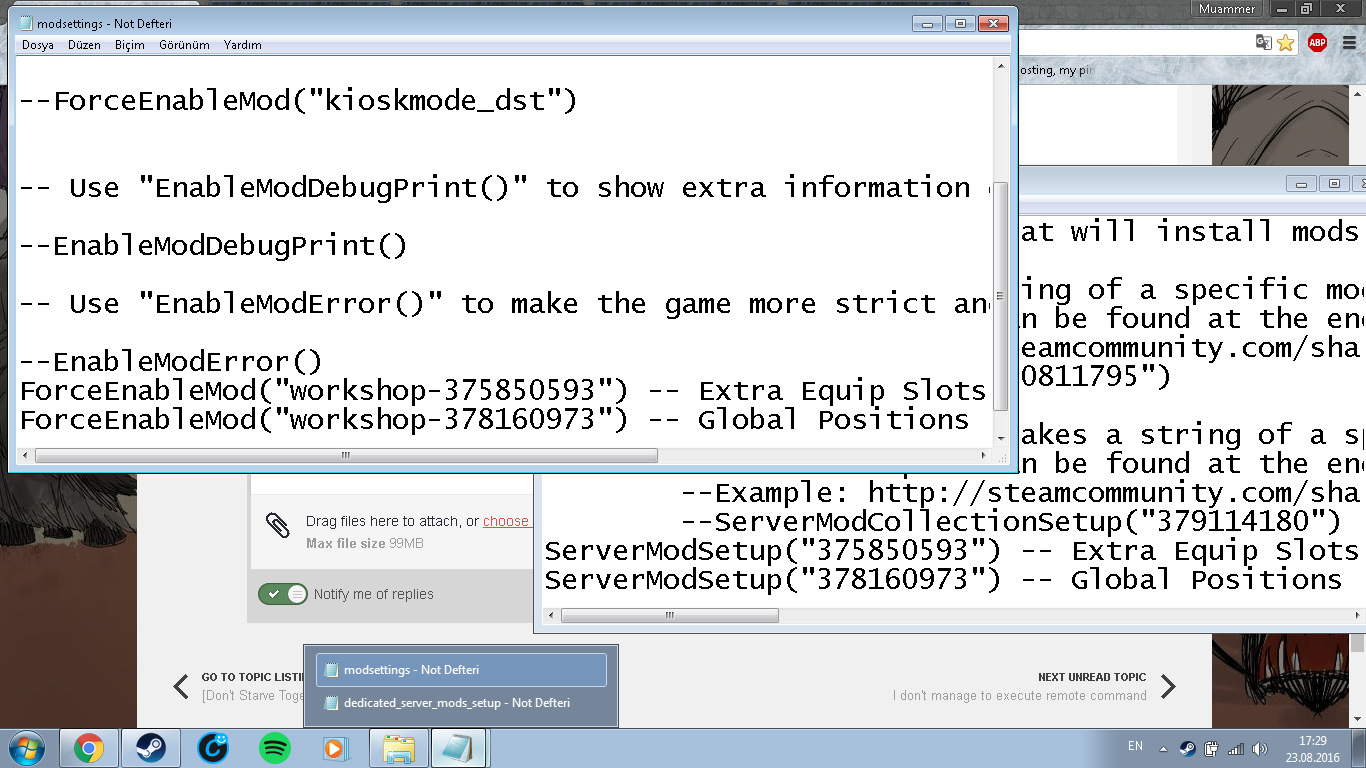The image size is (1366, 768).
Task: Open the EN language selector in the taskbar
Action: coord(1135,746)
